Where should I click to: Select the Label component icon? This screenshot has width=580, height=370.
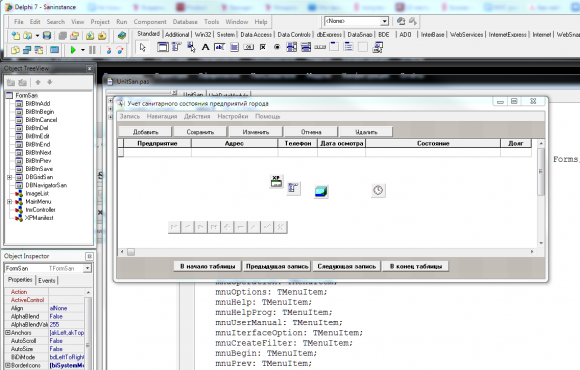205,47
